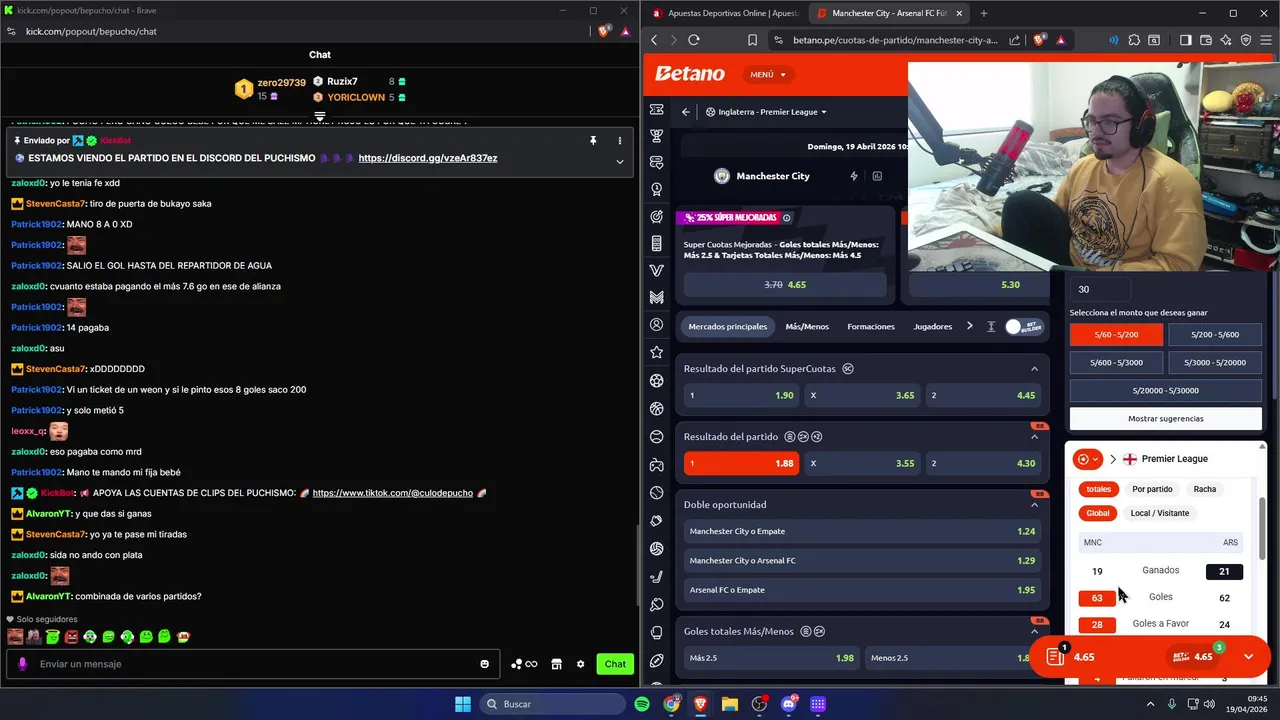Image resolution: width=1280 pixels, height=720 pixels.
Task: Open the tiktok.com/@culodepucho link in chat
Action: pyautogui.click(x=392, y=493)
